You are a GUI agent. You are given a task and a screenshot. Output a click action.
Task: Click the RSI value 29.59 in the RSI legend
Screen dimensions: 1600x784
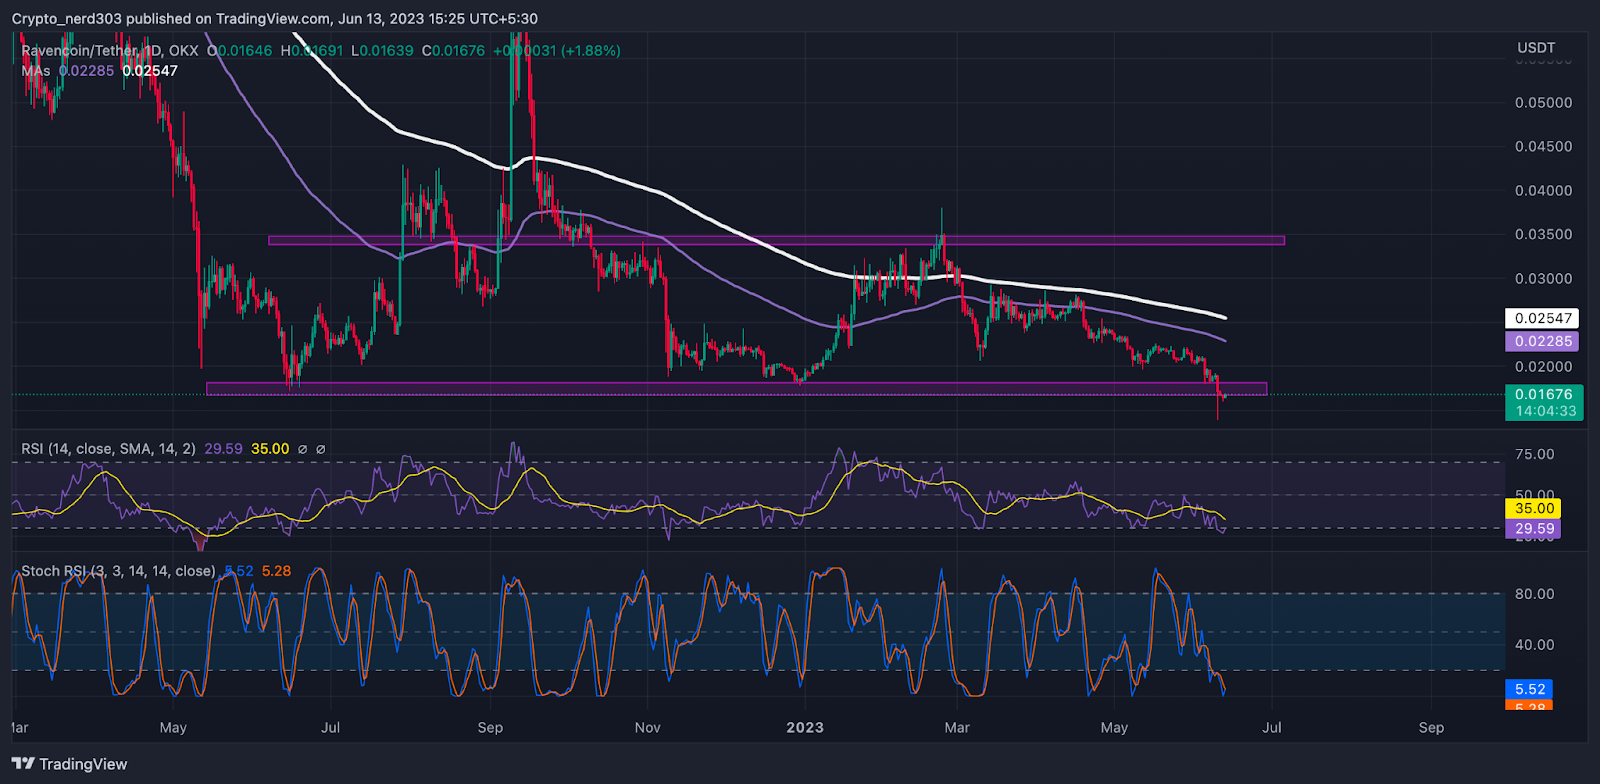click(224, 449)
